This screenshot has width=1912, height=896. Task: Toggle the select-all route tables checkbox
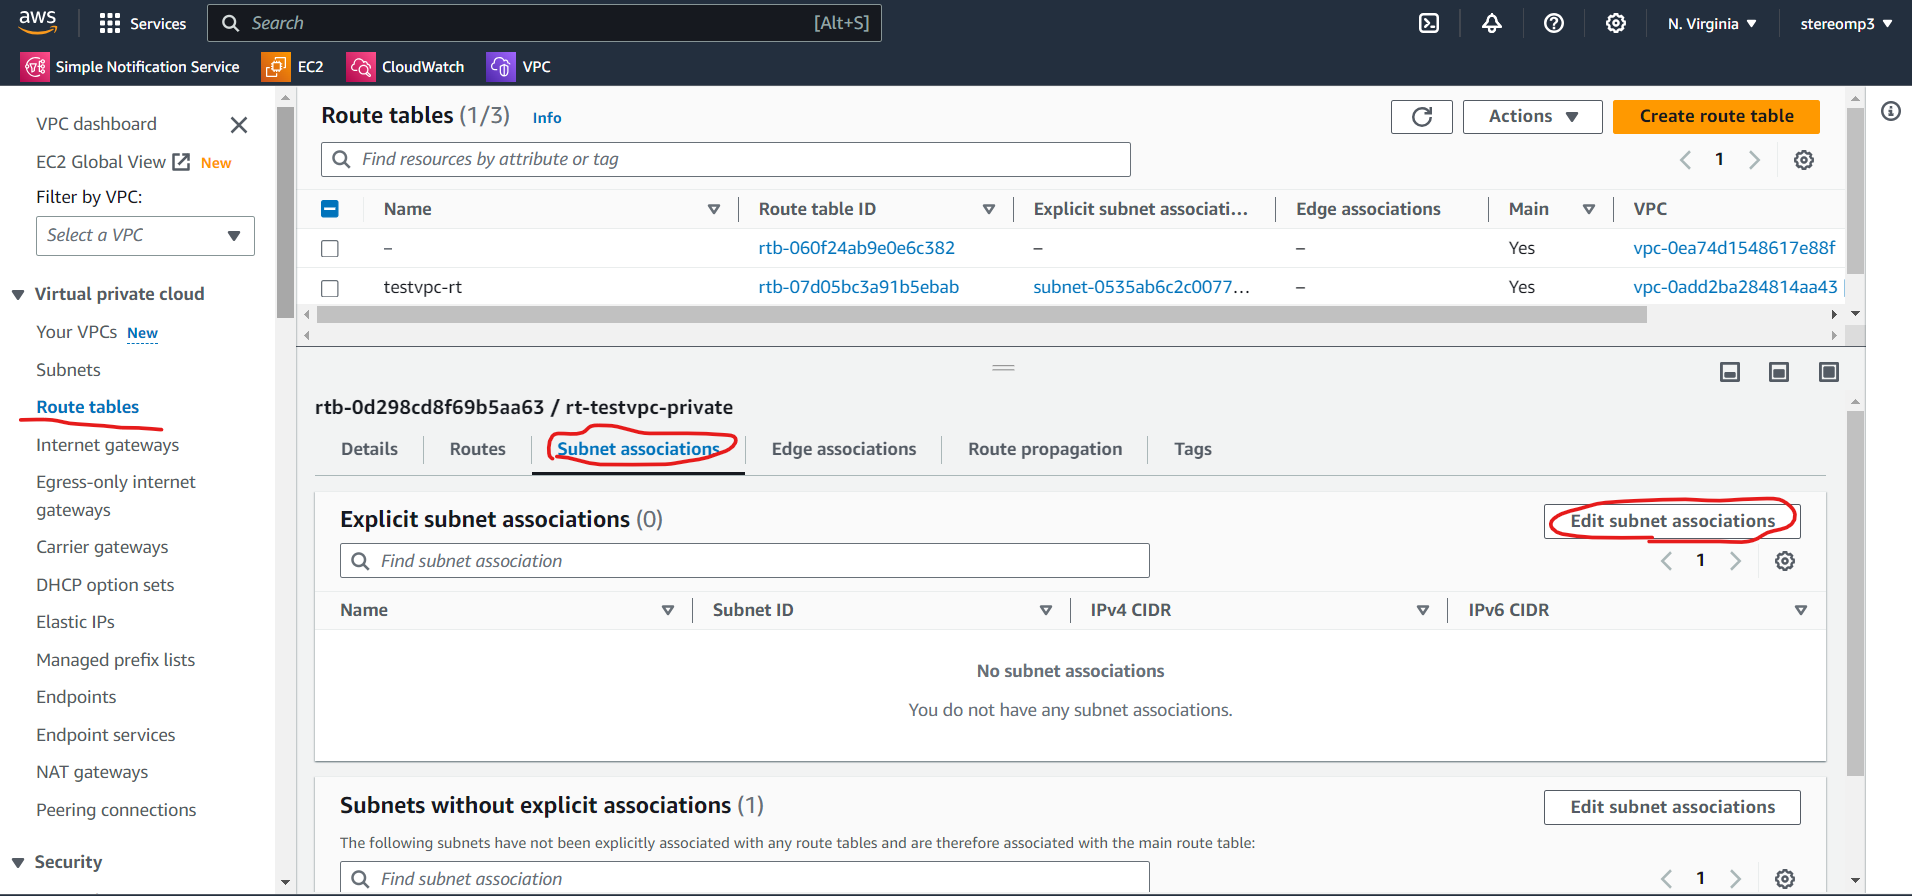[330, 209]
